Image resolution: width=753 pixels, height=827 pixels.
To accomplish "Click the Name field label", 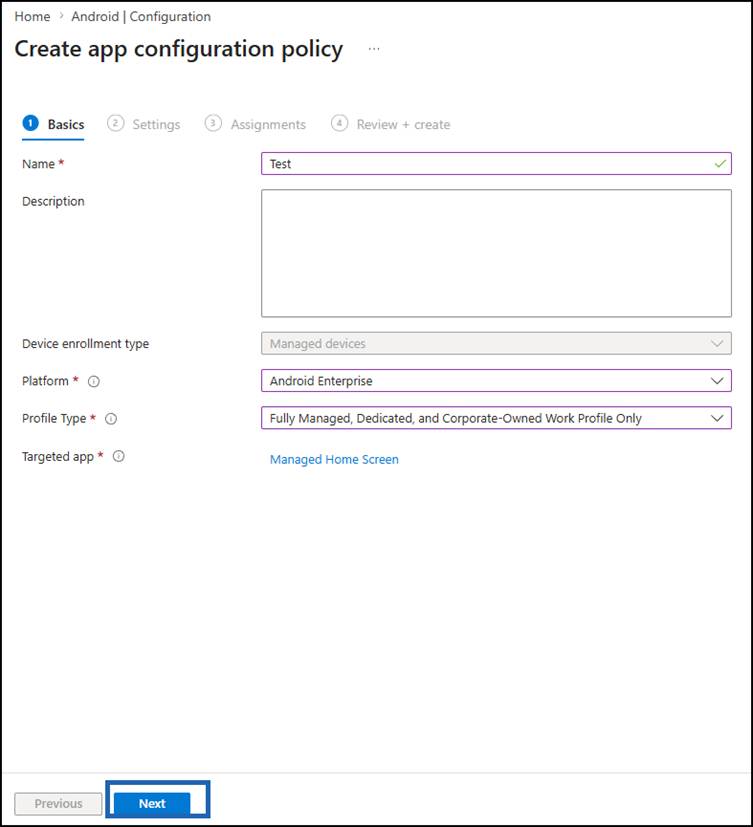I will [38, 164].
